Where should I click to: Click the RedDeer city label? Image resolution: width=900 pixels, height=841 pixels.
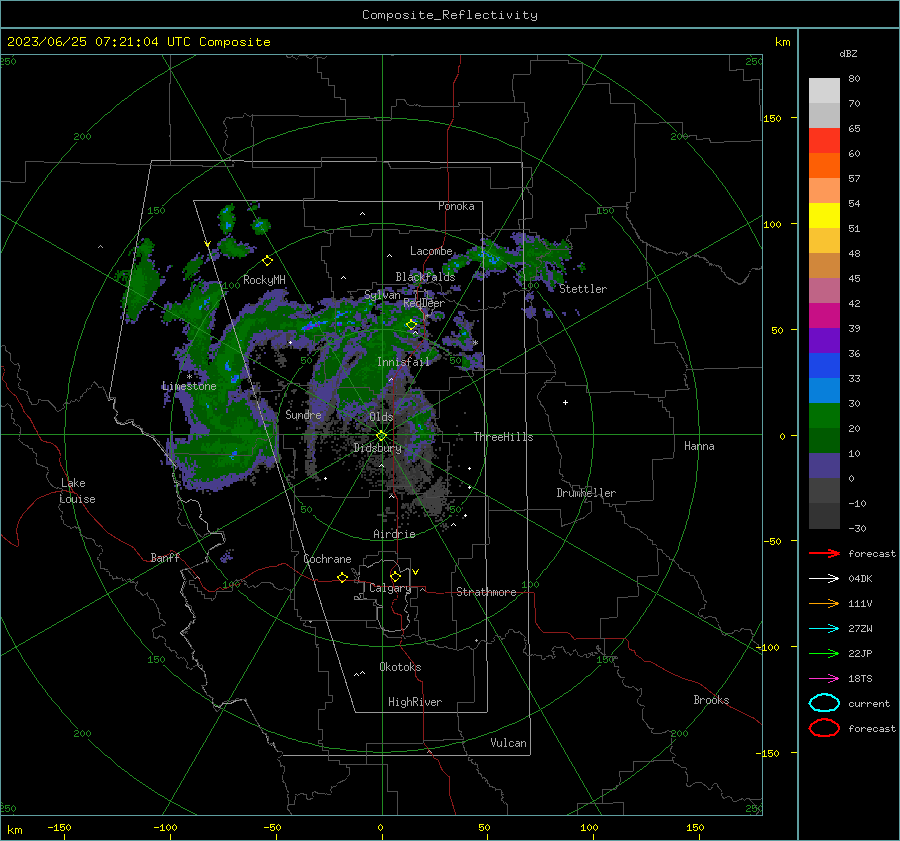424,303
